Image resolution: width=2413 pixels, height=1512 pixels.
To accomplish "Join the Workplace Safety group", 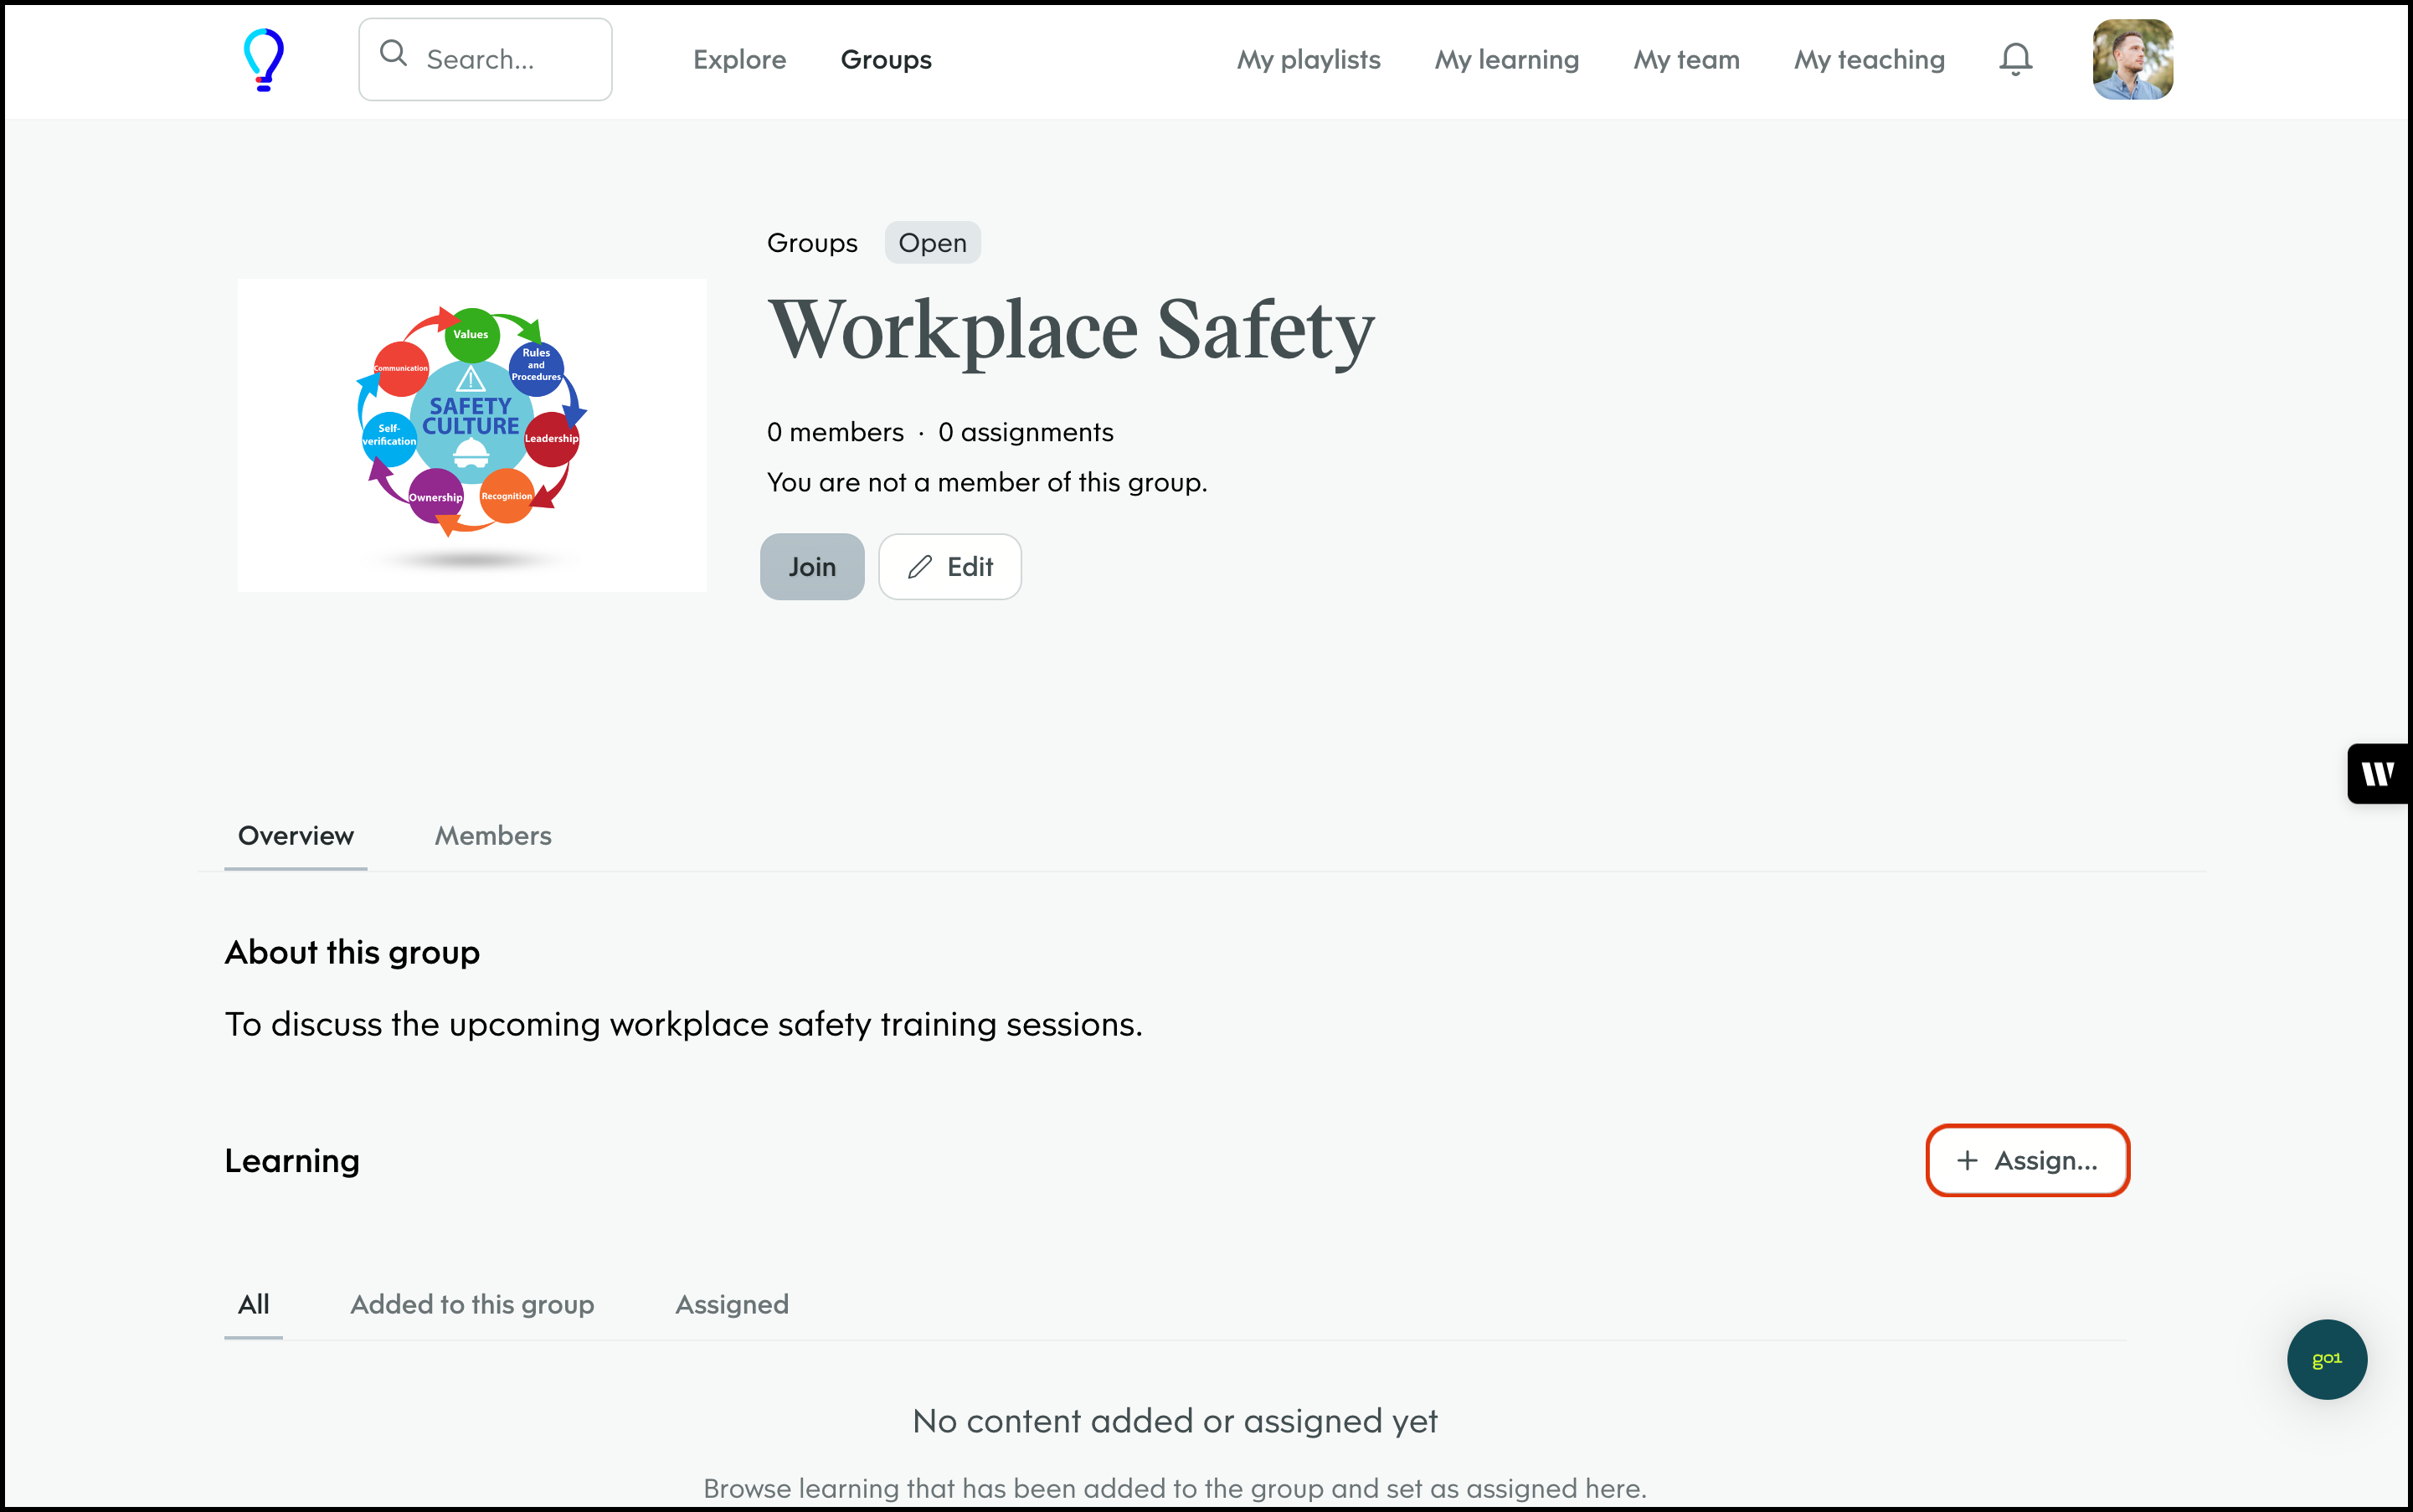I will pyautogui.click(x=811, y=567).
